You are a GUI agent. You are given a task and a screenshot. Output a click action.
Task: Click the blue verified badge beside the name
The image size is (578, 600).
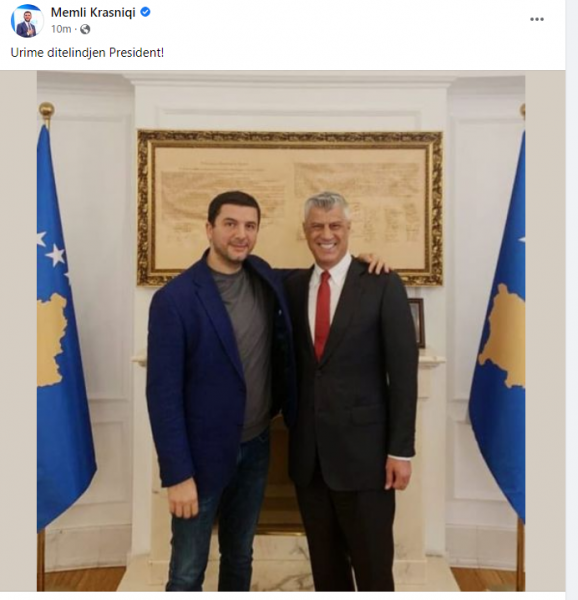tap(145, 12)
